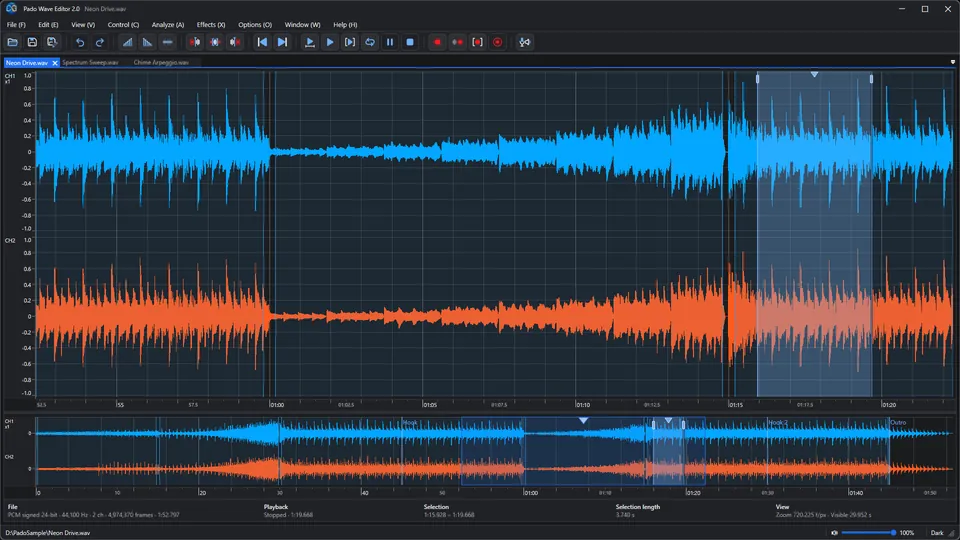Save the file with the floppy icon
This screenshot has height=540, width=960.
tap(32, 42)
